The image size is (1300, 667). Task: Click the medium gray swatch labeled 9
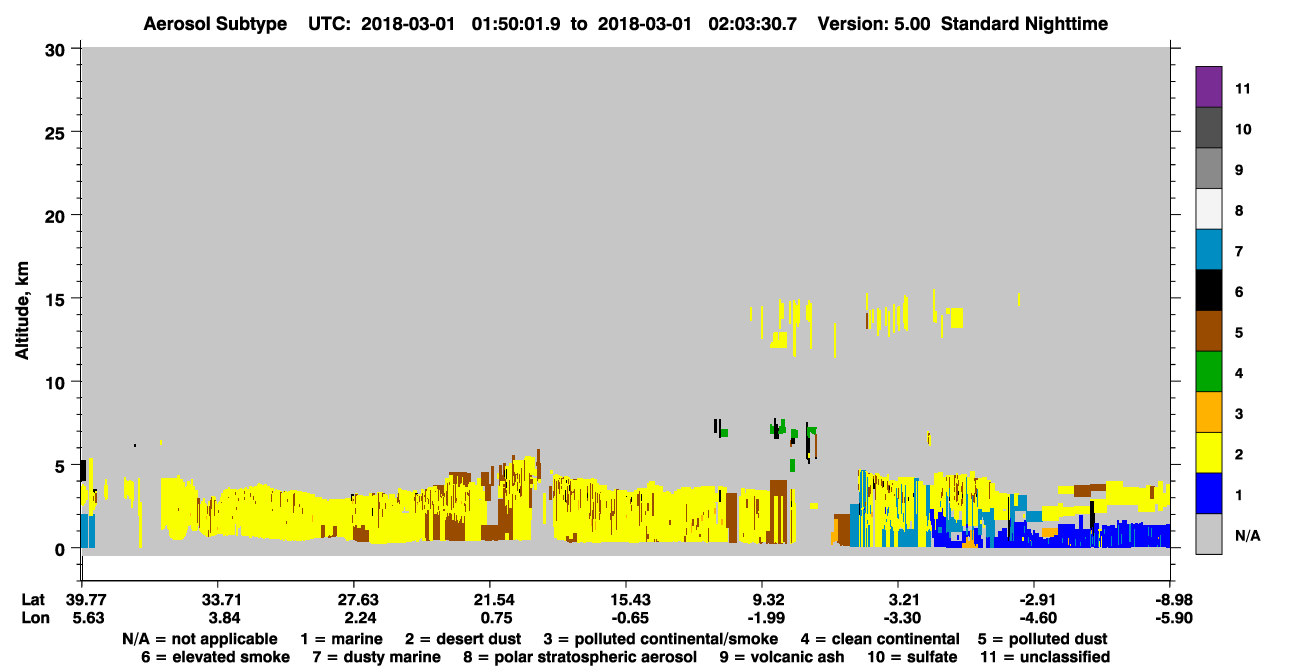(x=1209, y=168)
